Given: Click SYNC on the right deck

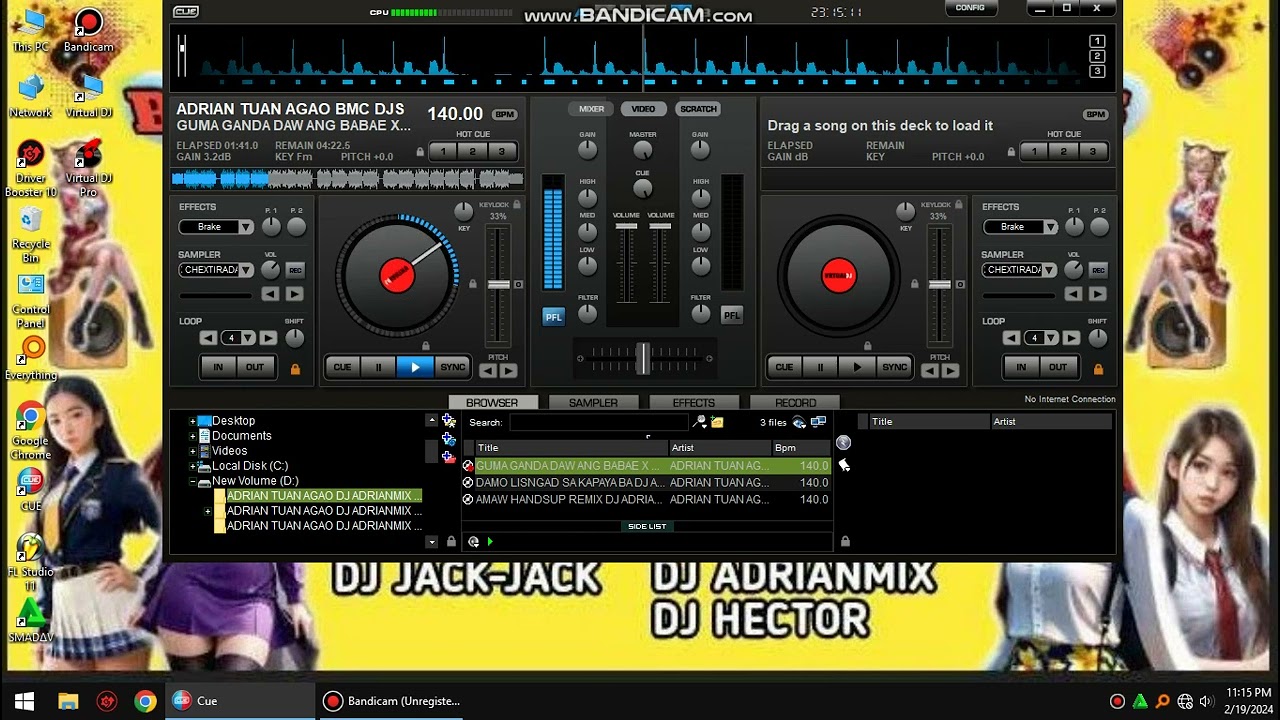Looking at the screenshot, I should coord(895,367).
